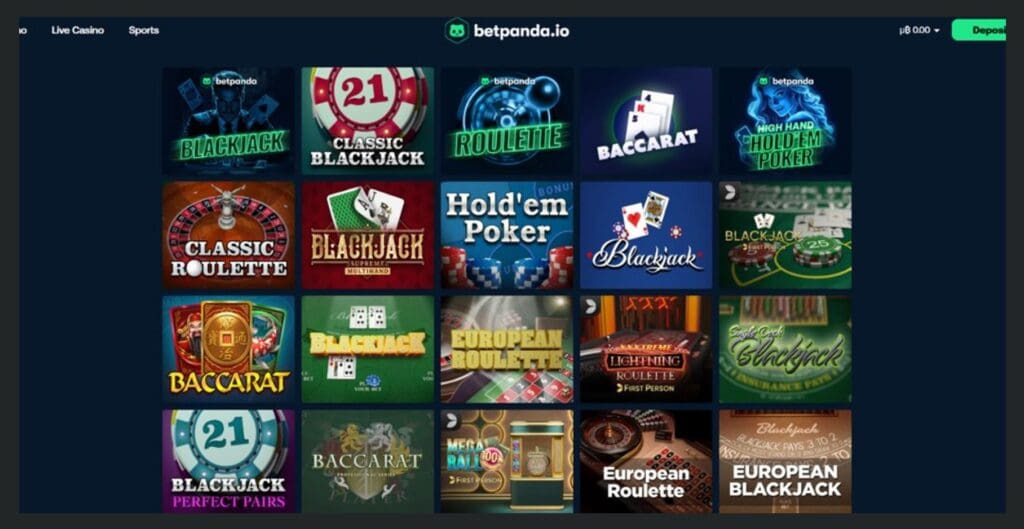Go to the Sports section
Viewport: 1024px width, 529px height.
pyautogui.click(x=144, y=30)
